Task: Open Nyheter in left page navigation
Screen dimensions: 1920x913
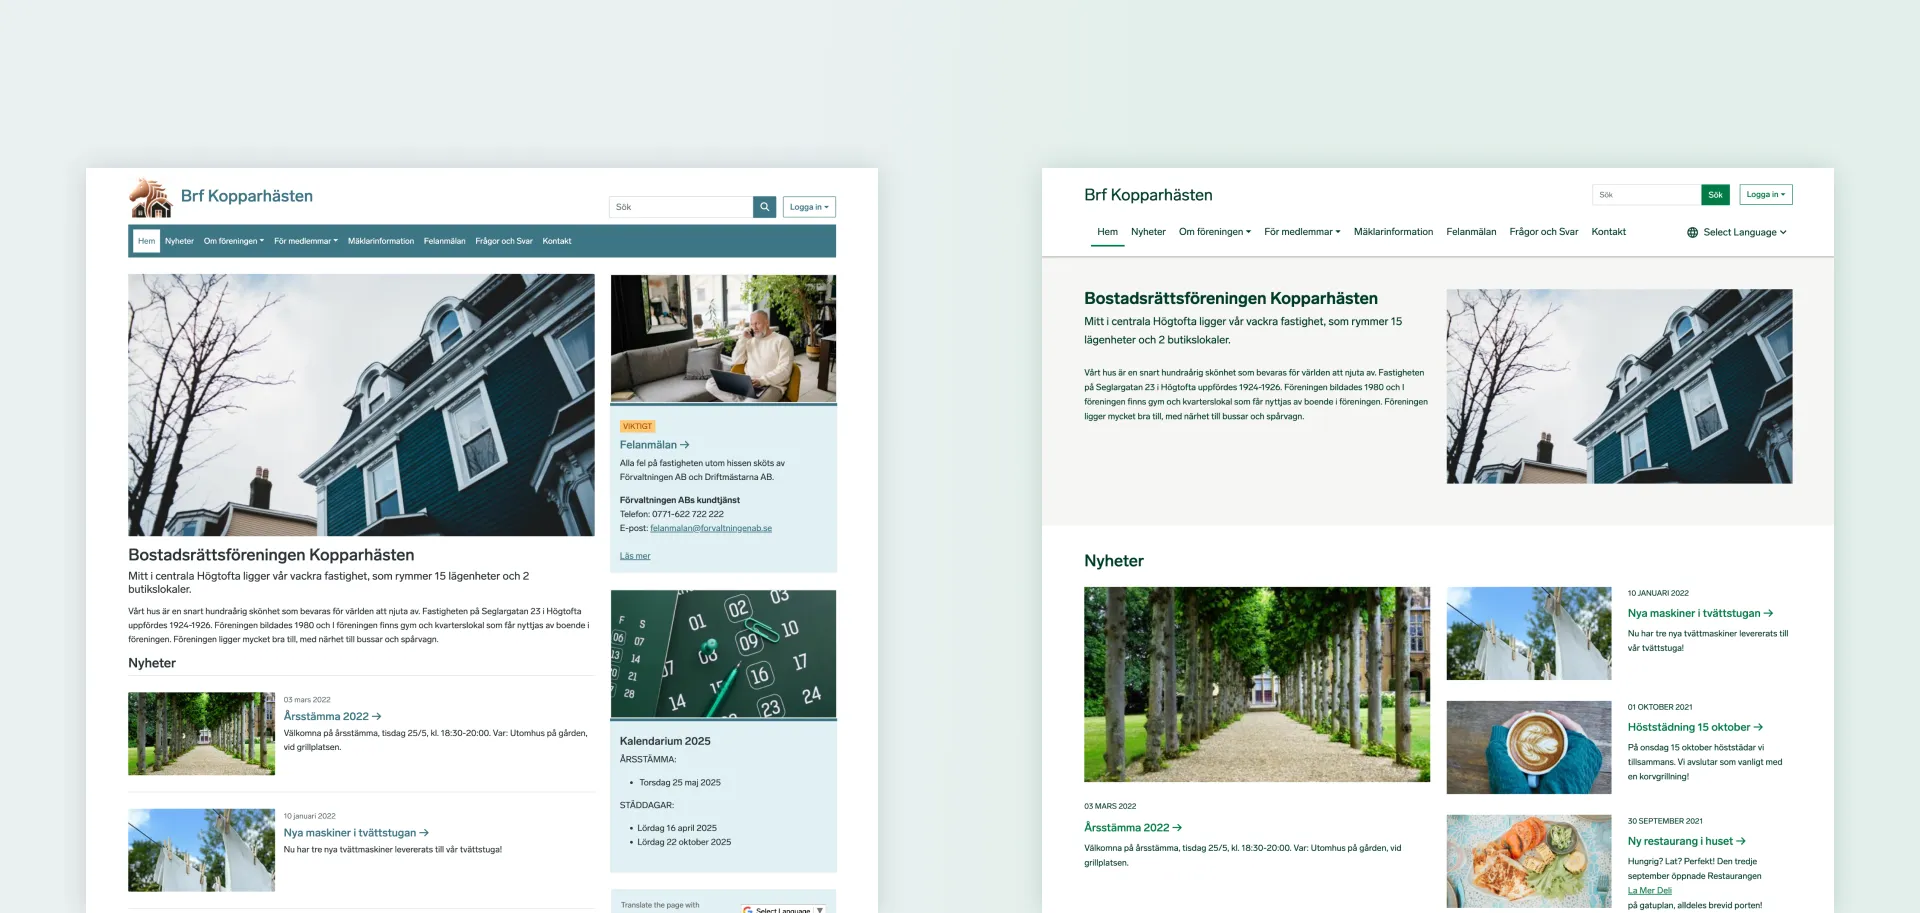Action: (x=180, y=241)
